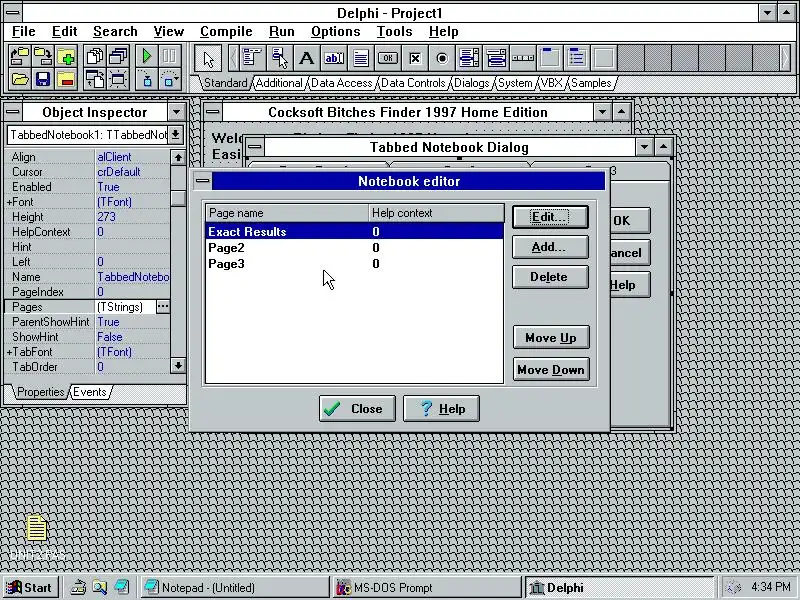Switch to the Events tab in Object Inspector
Image resolution: width=800 pixels, height=600 pixels.
[90, 392]
